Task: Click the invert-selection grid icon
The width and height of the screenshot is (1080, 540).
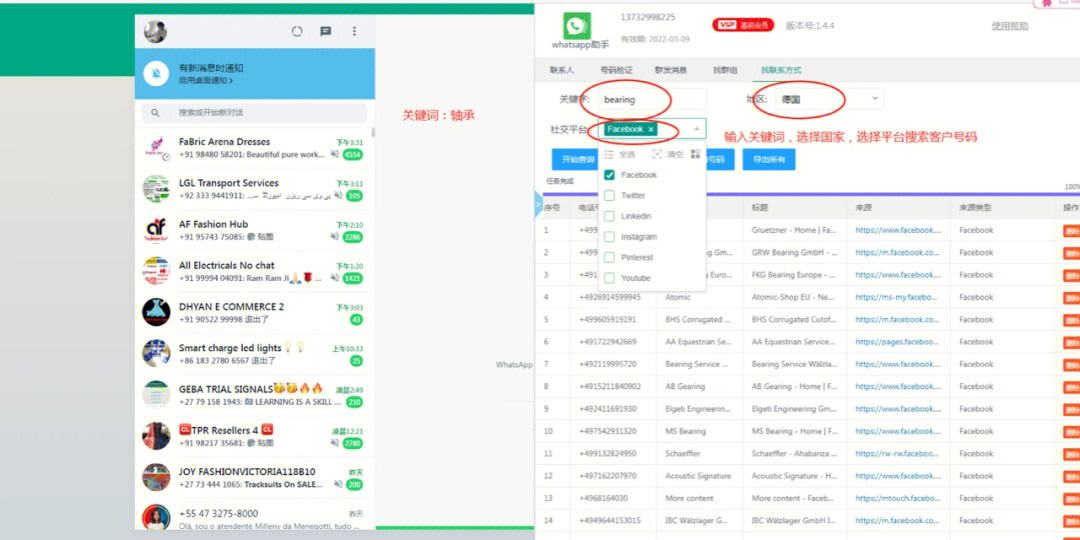Action: pyautogui.click(x=695, y=154)
